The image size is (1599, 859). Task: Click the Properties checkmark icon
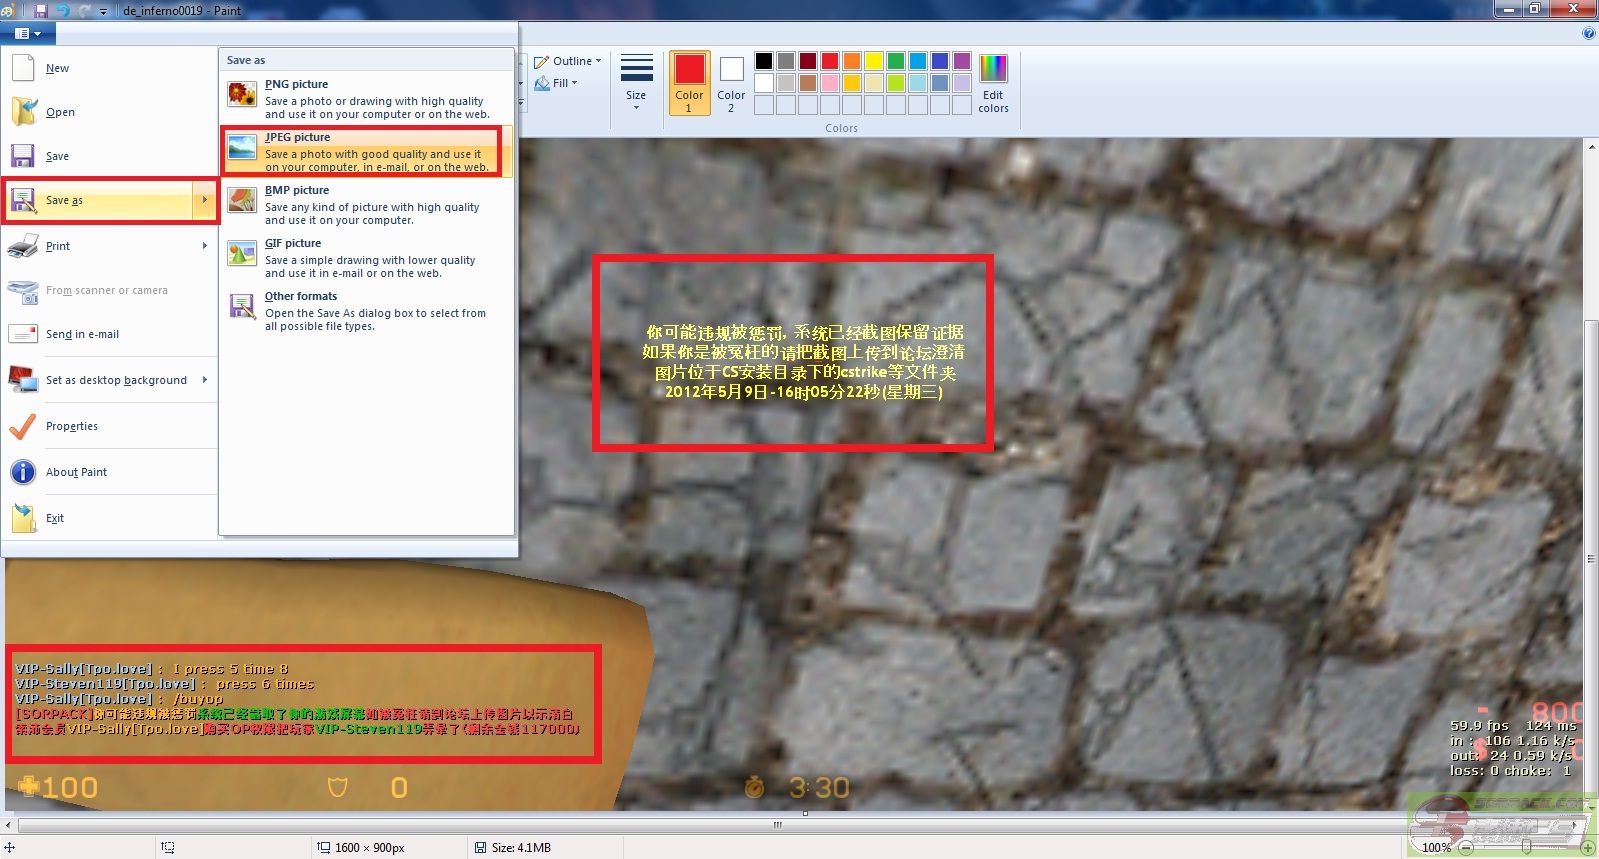coord(22,427)
